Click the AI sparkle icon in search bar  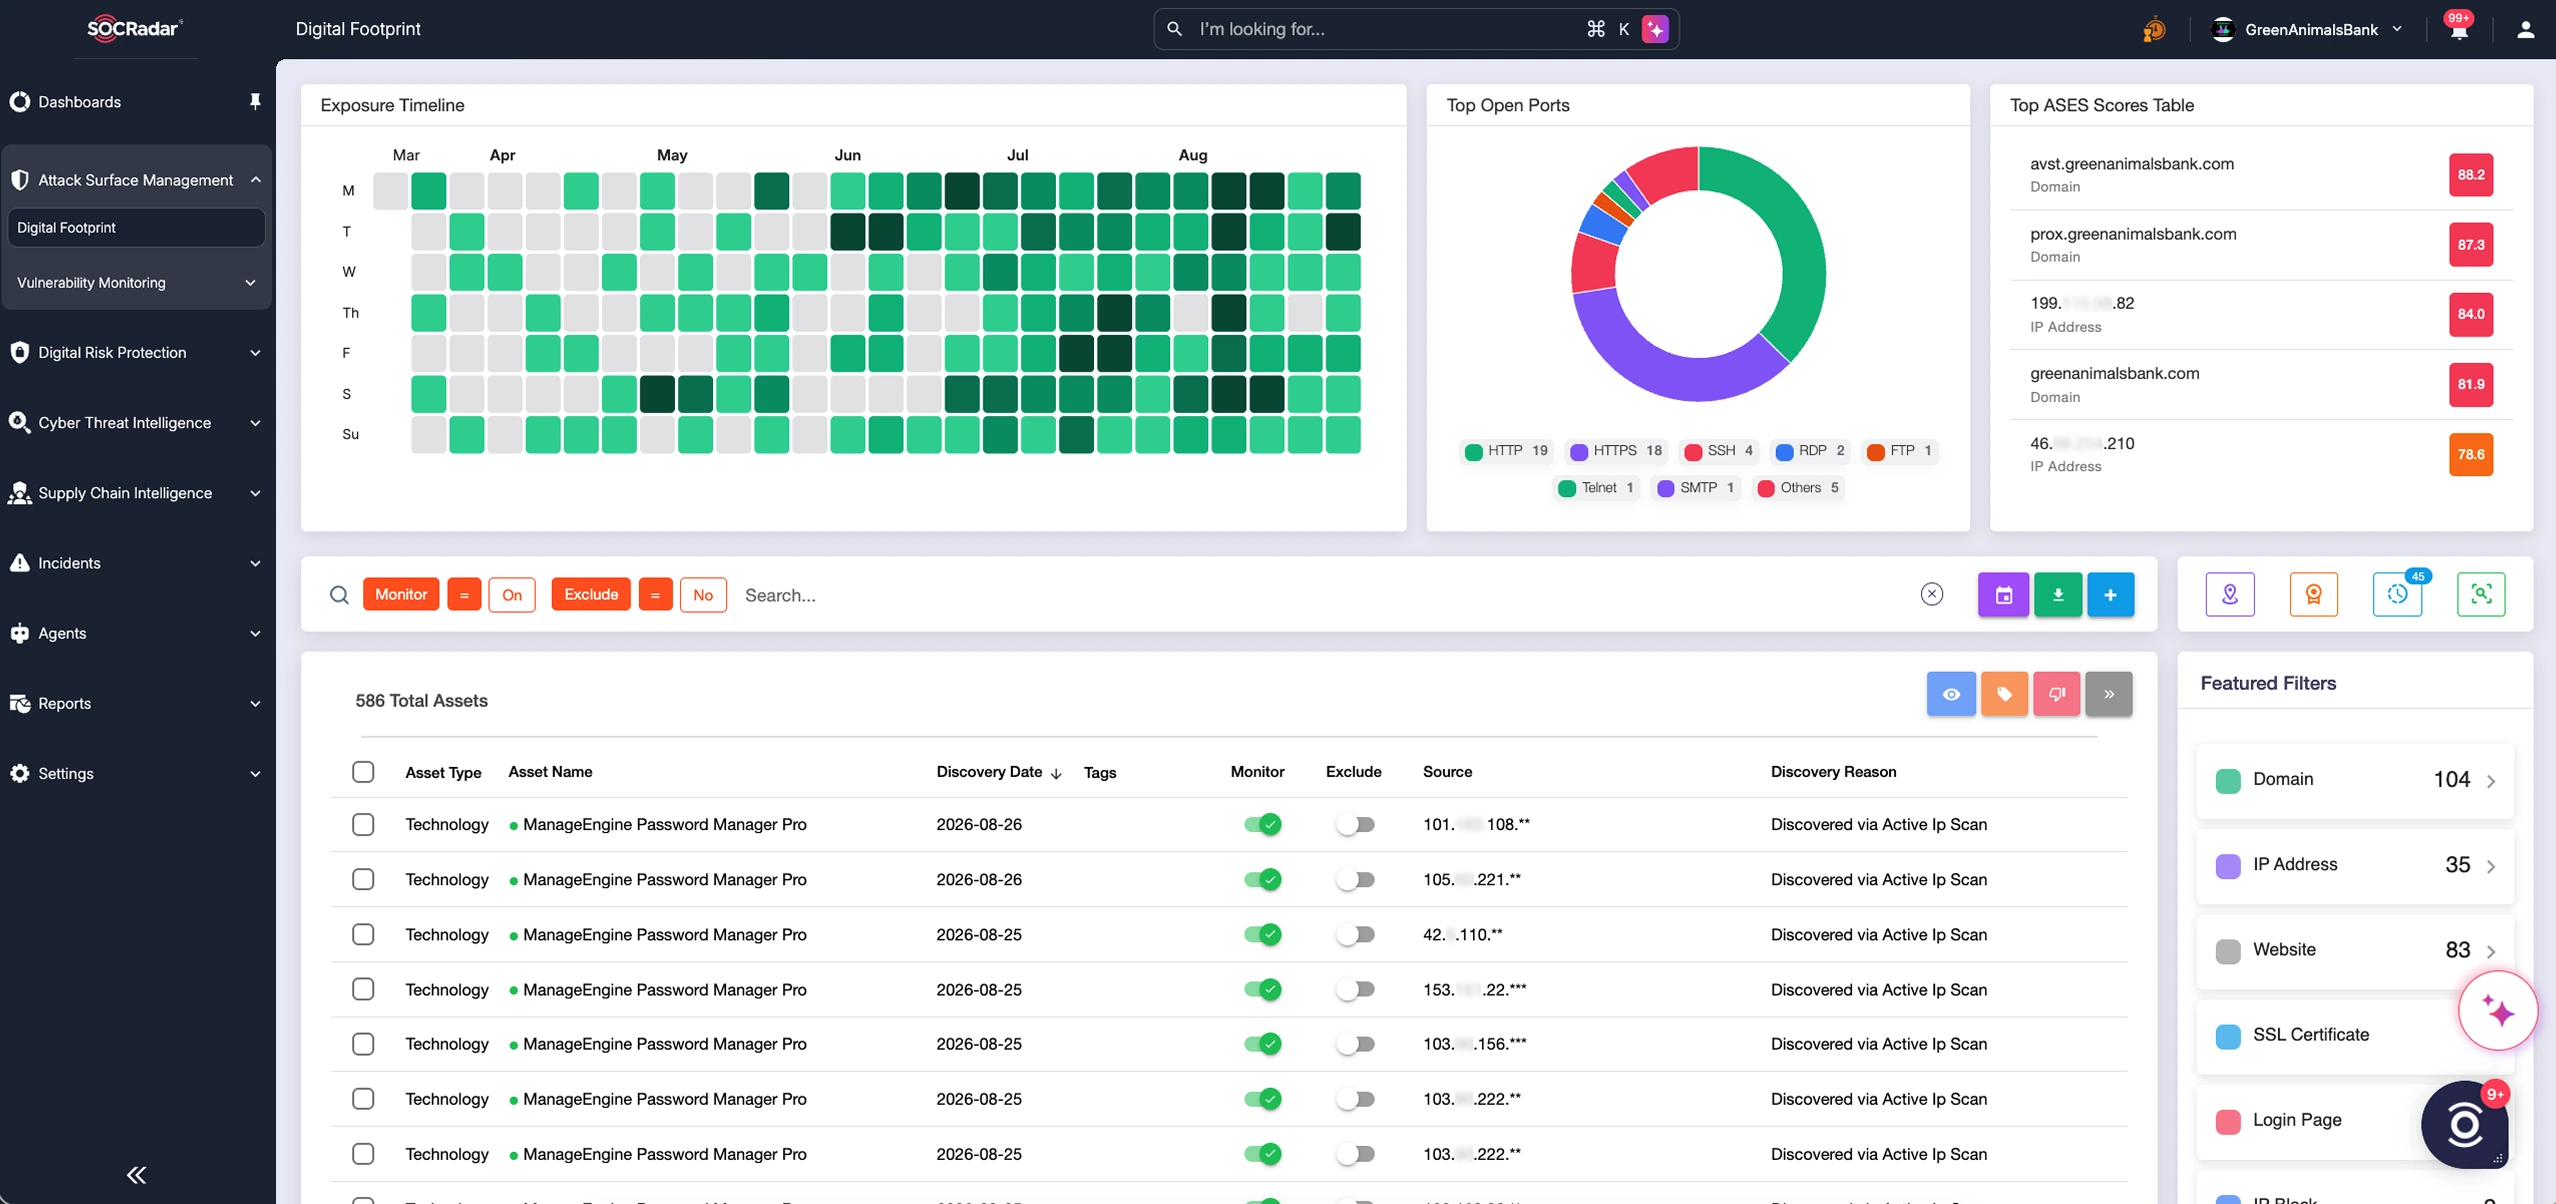[1655, 29]
